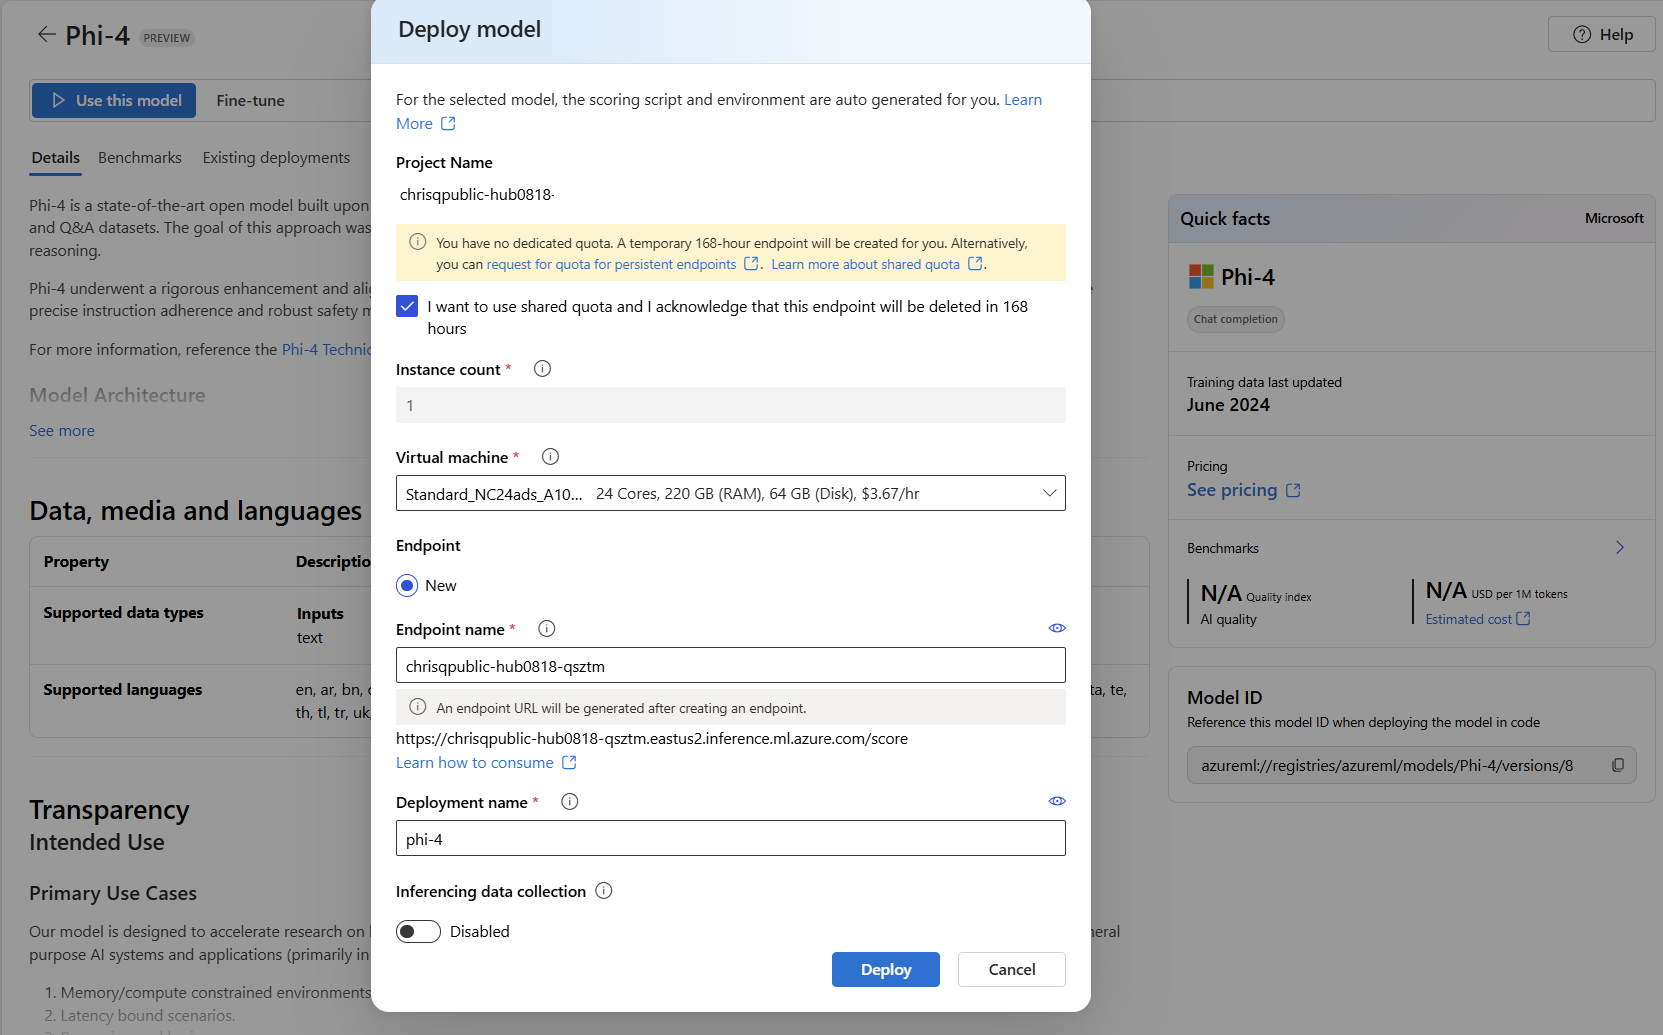Click the Supported data types cell
The height and width of the screenshot is (1035, 1663).
click(123, 612)
